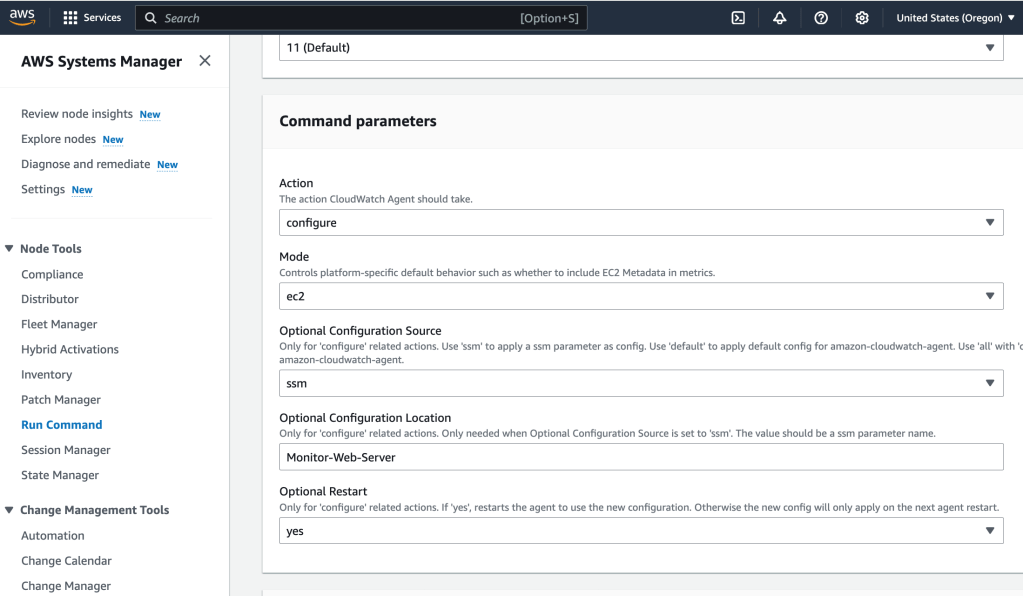Open the help question mark icon

coord(820,17)
